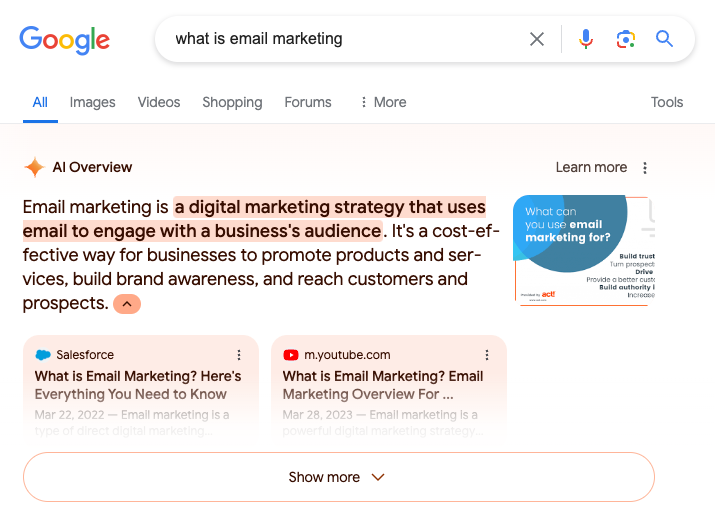Image resolution: width=715 pixels, height=510 pixels.
Task: Click the Google logo
Action: 65,40
